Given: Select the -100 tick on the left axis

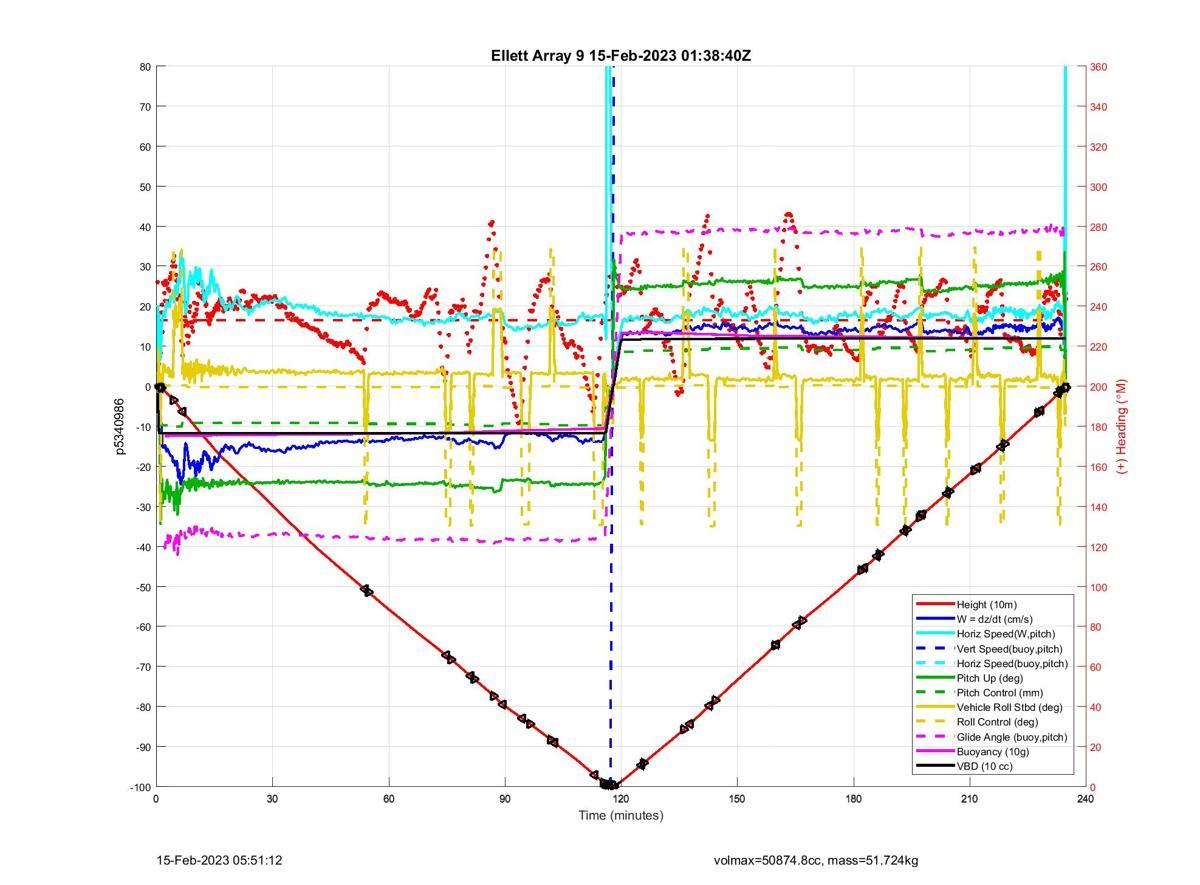Looking at the screenshot, I should click(x=139, y=787).
